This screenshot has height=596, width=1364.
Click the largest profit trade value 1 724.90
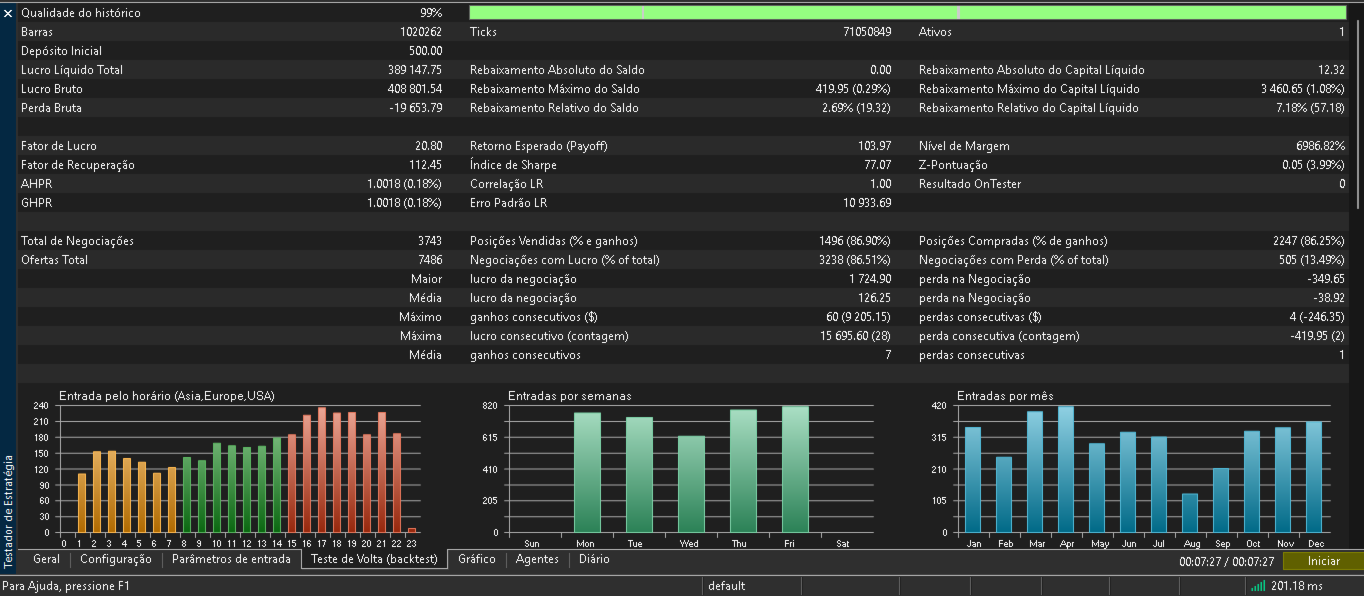click(x=869, y=279)
